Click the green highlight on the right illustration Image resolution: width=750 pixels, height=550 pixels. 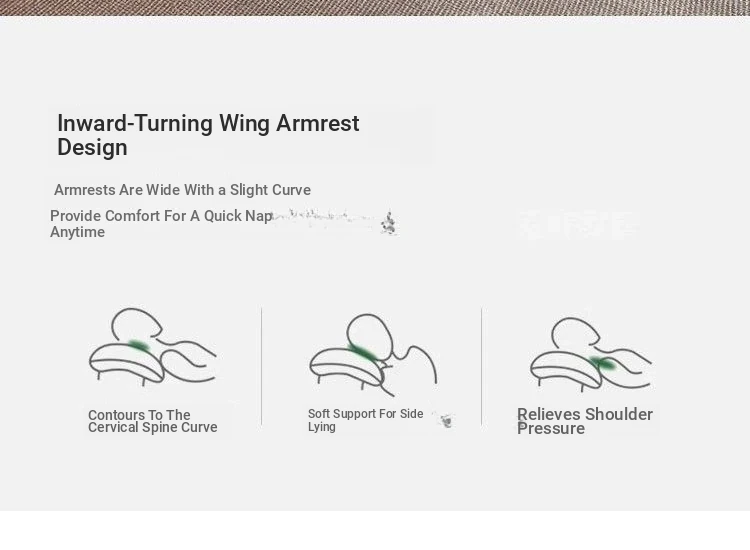pyautogui.click(x=603, y=363)
